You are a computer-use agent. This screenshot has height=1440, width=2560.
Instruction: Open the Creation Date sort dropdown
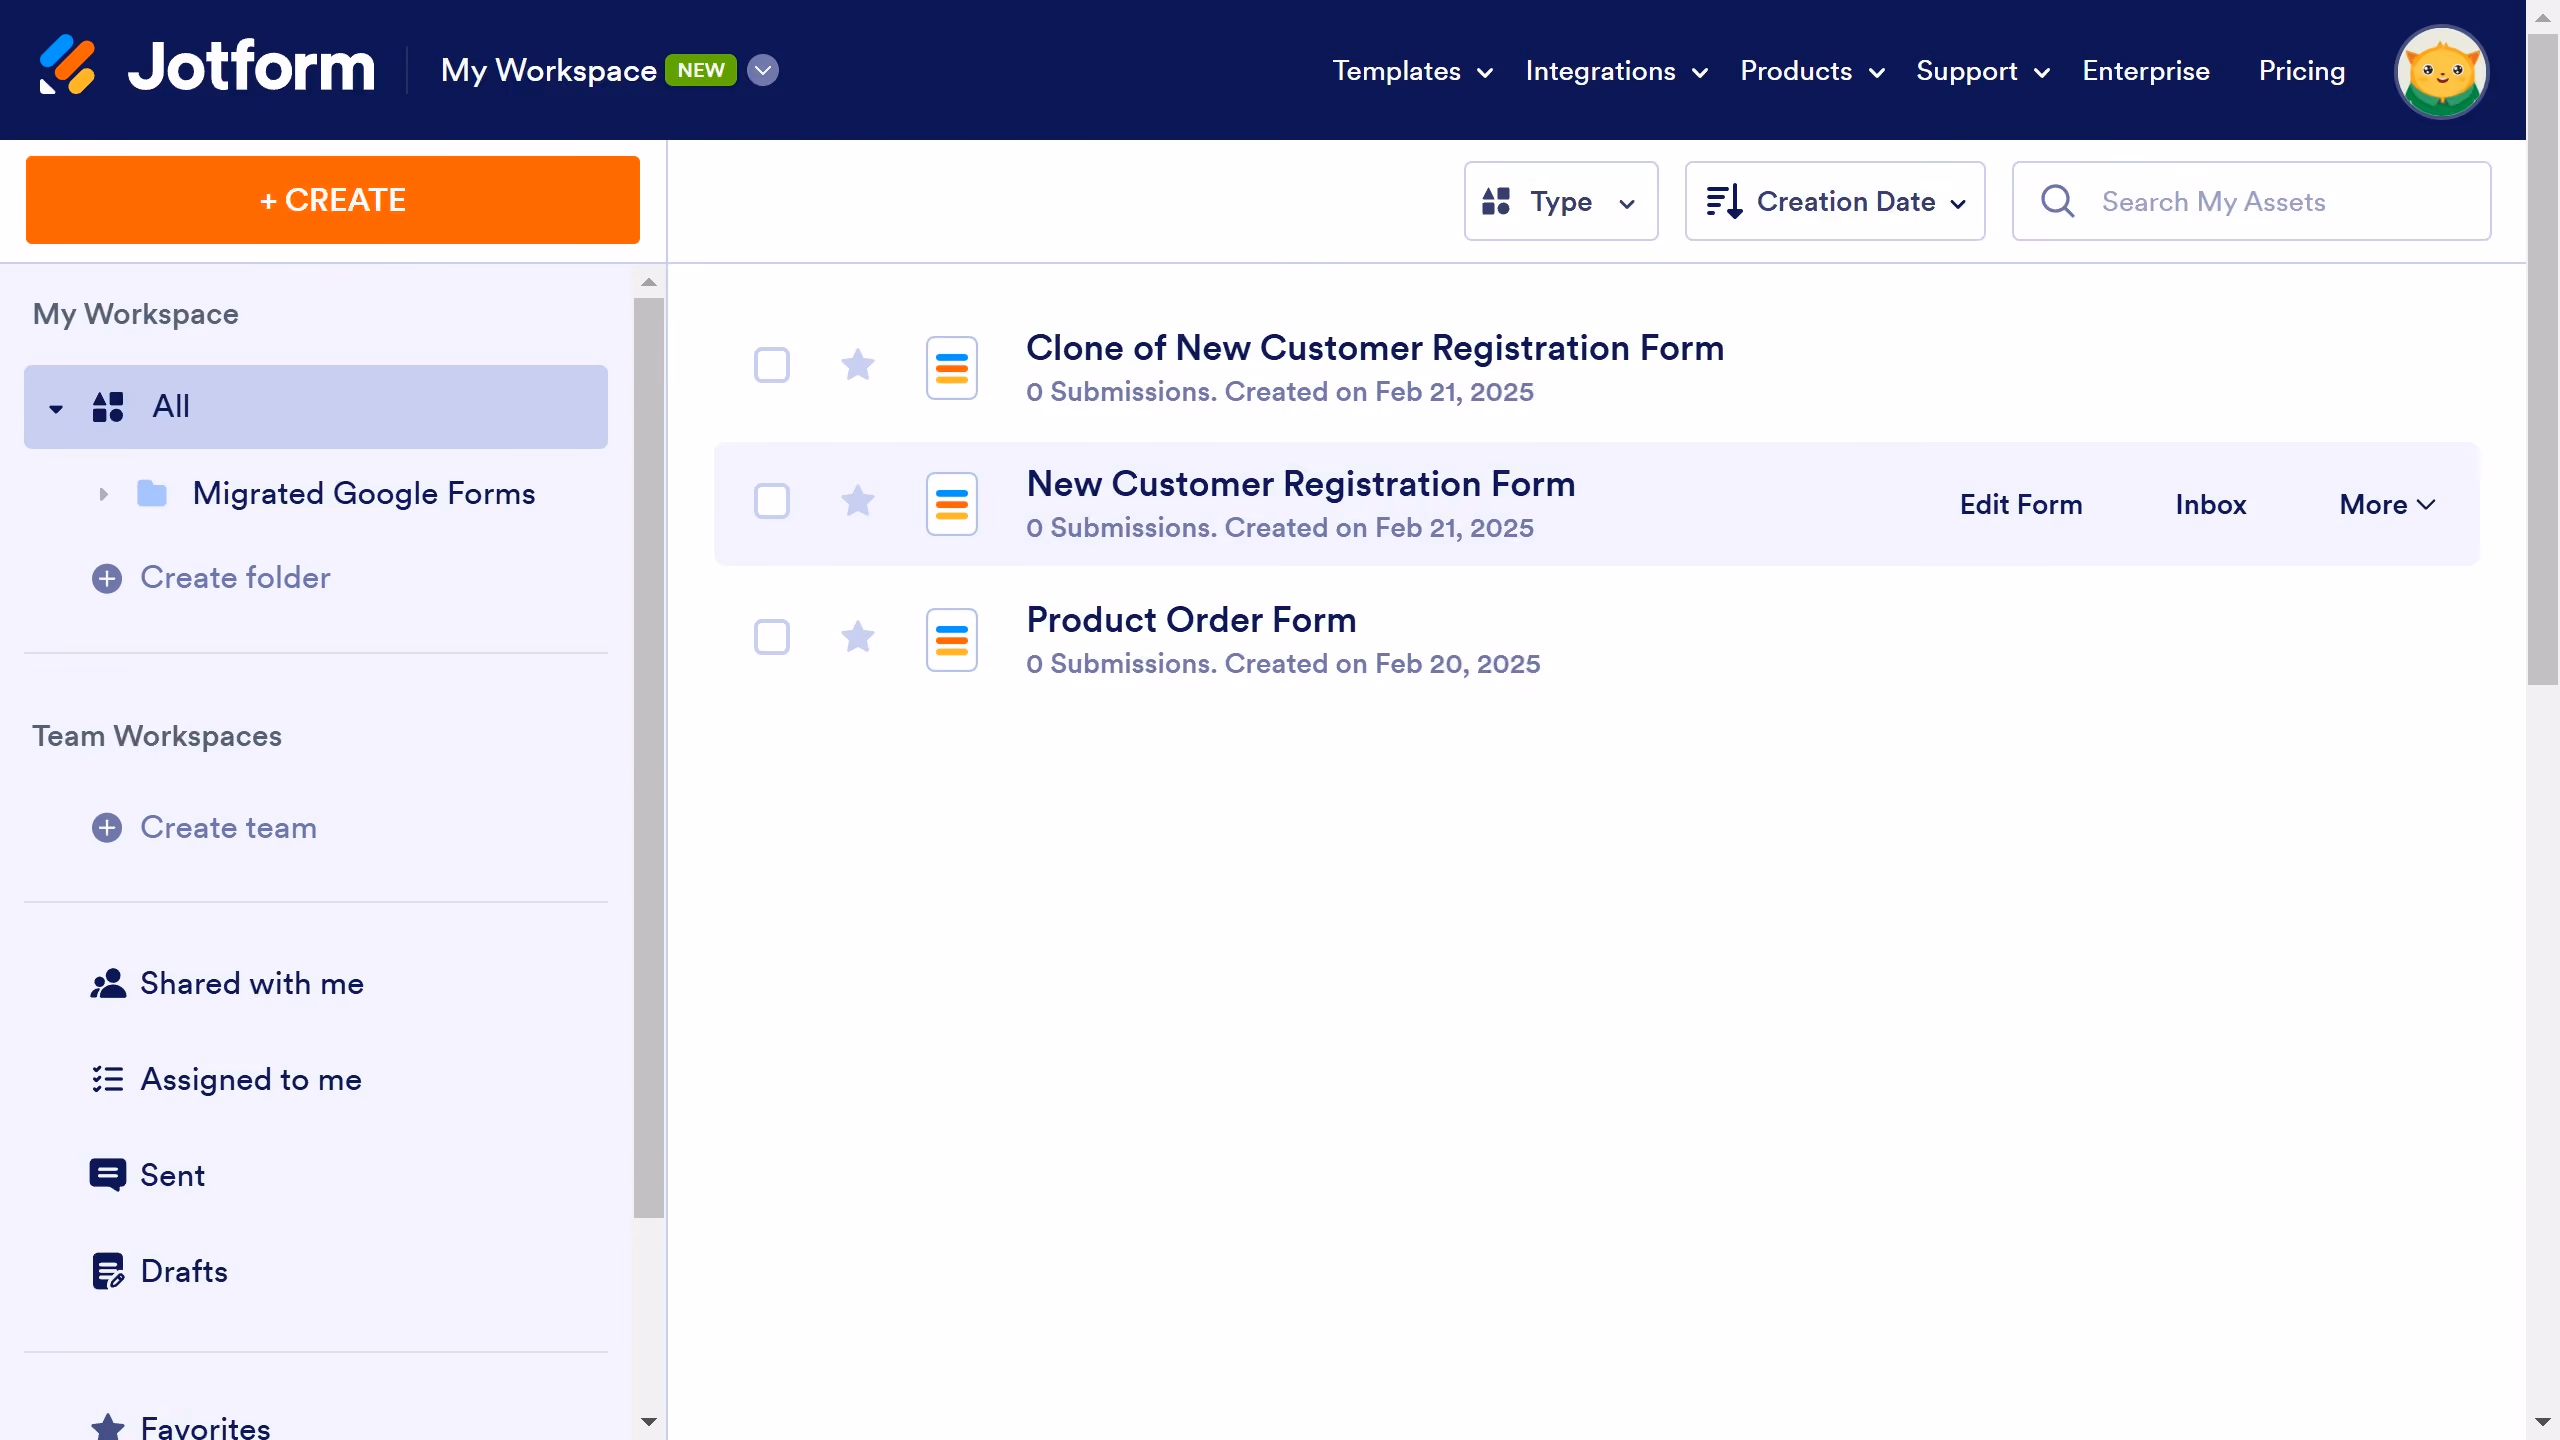[1835, 201]
